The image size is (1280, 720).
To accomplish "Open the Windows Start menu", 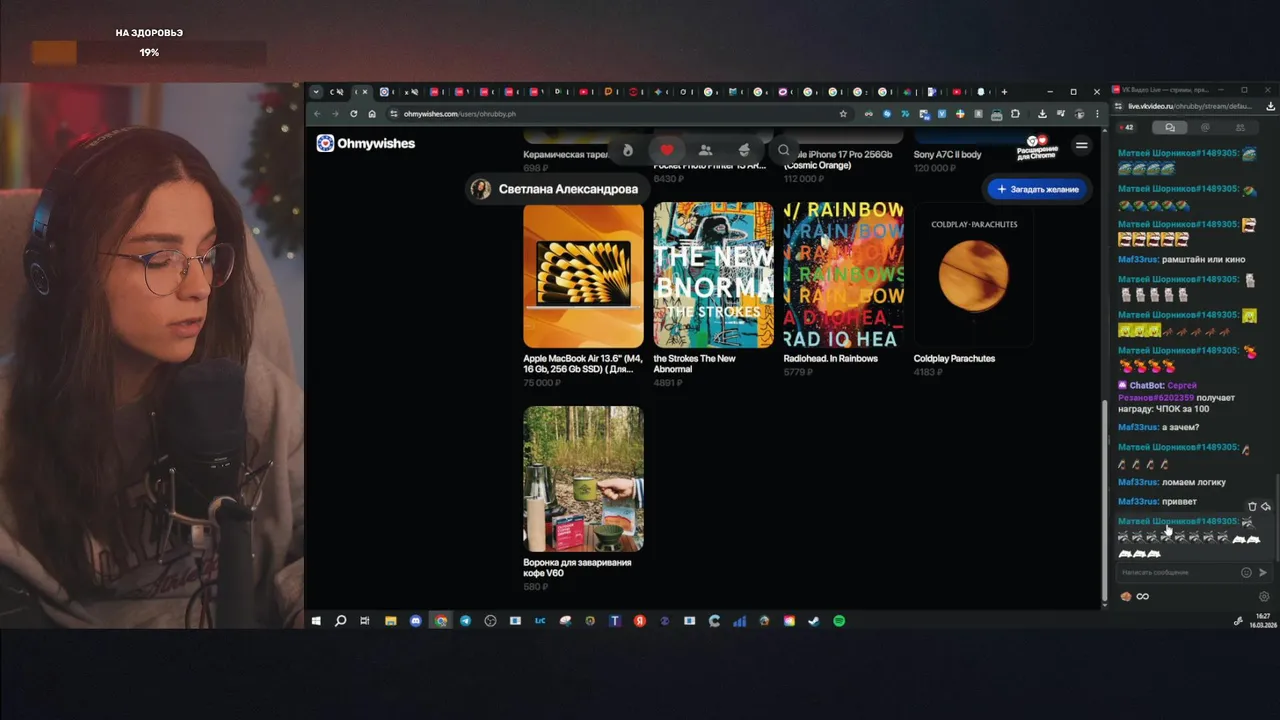I will point(316,621).
